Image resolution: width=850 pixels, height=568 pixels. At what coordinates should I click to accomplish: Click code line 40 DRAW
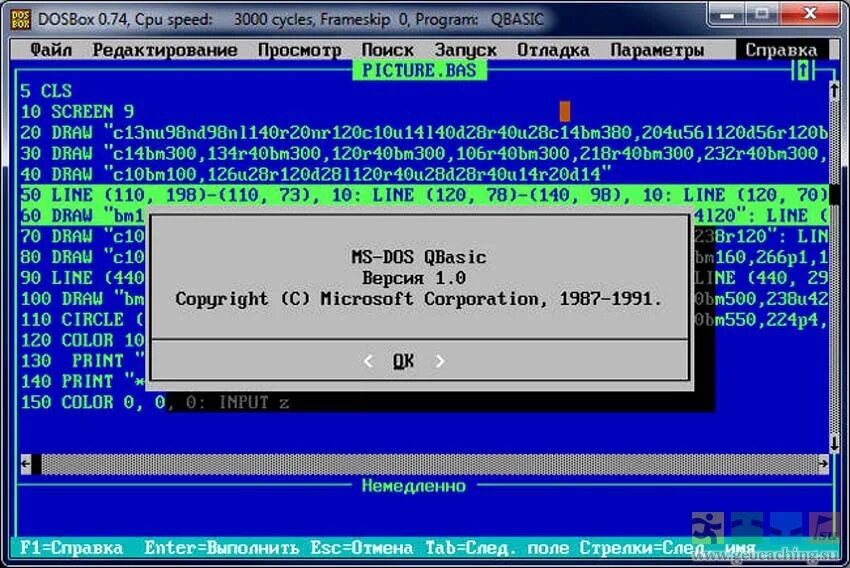click(315, 175)
